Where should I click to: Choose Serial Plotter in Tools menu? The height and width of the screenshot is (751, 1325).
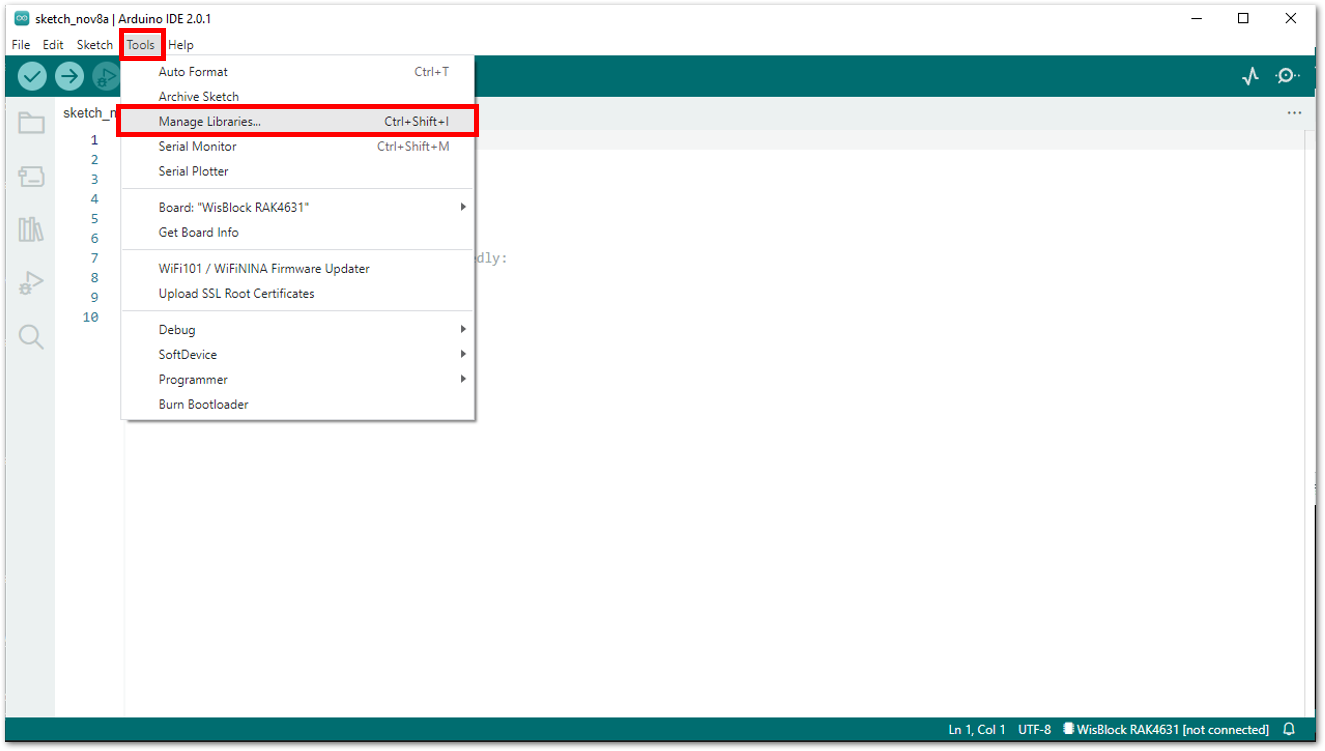pos(297,171)
